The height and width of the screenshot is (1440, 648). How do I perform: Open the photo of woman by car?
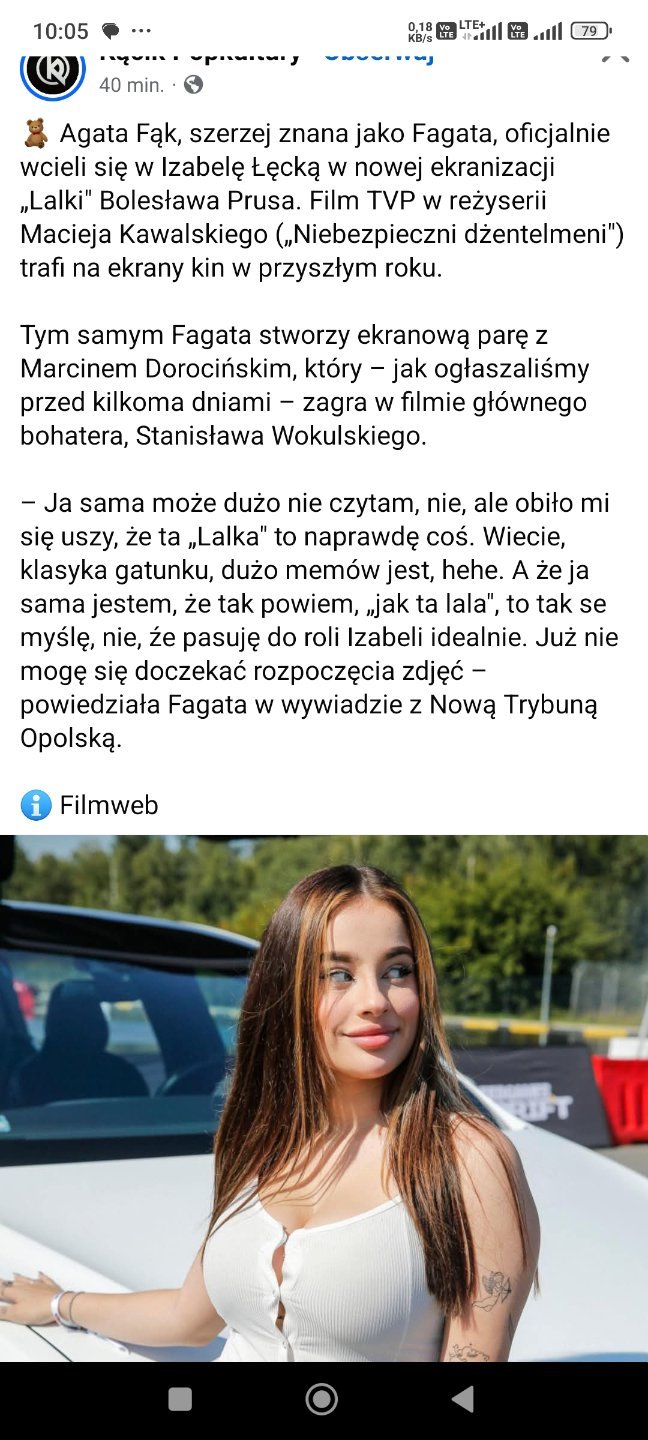coord(324,1098)
